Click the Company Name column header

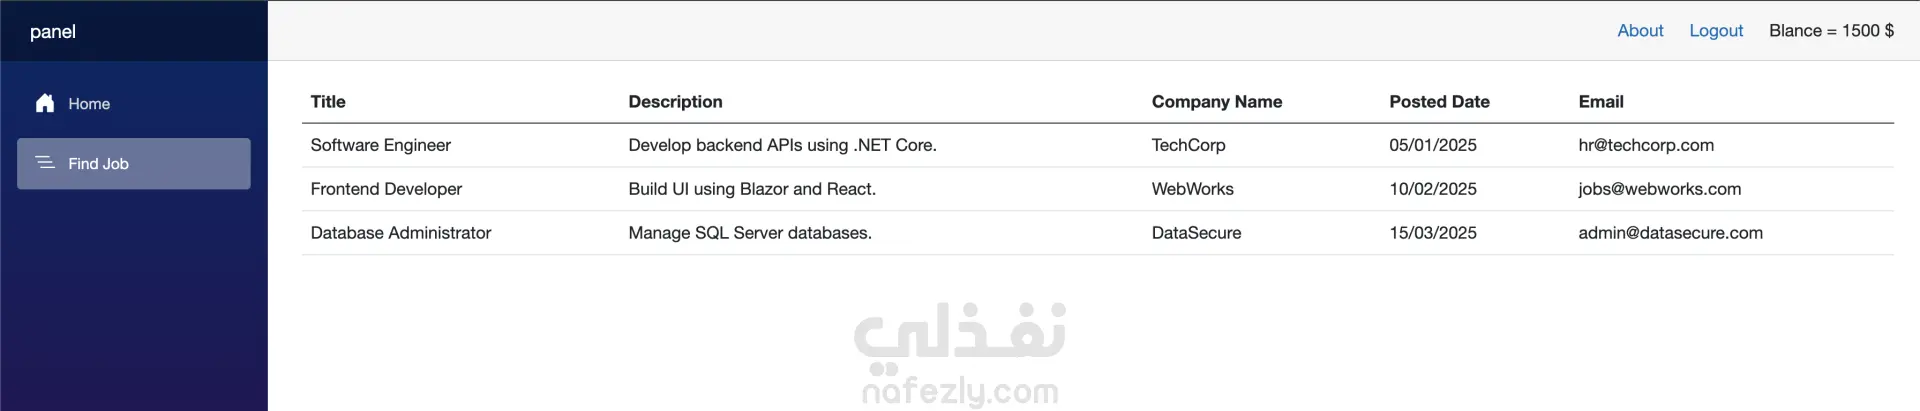[1216, 102]
